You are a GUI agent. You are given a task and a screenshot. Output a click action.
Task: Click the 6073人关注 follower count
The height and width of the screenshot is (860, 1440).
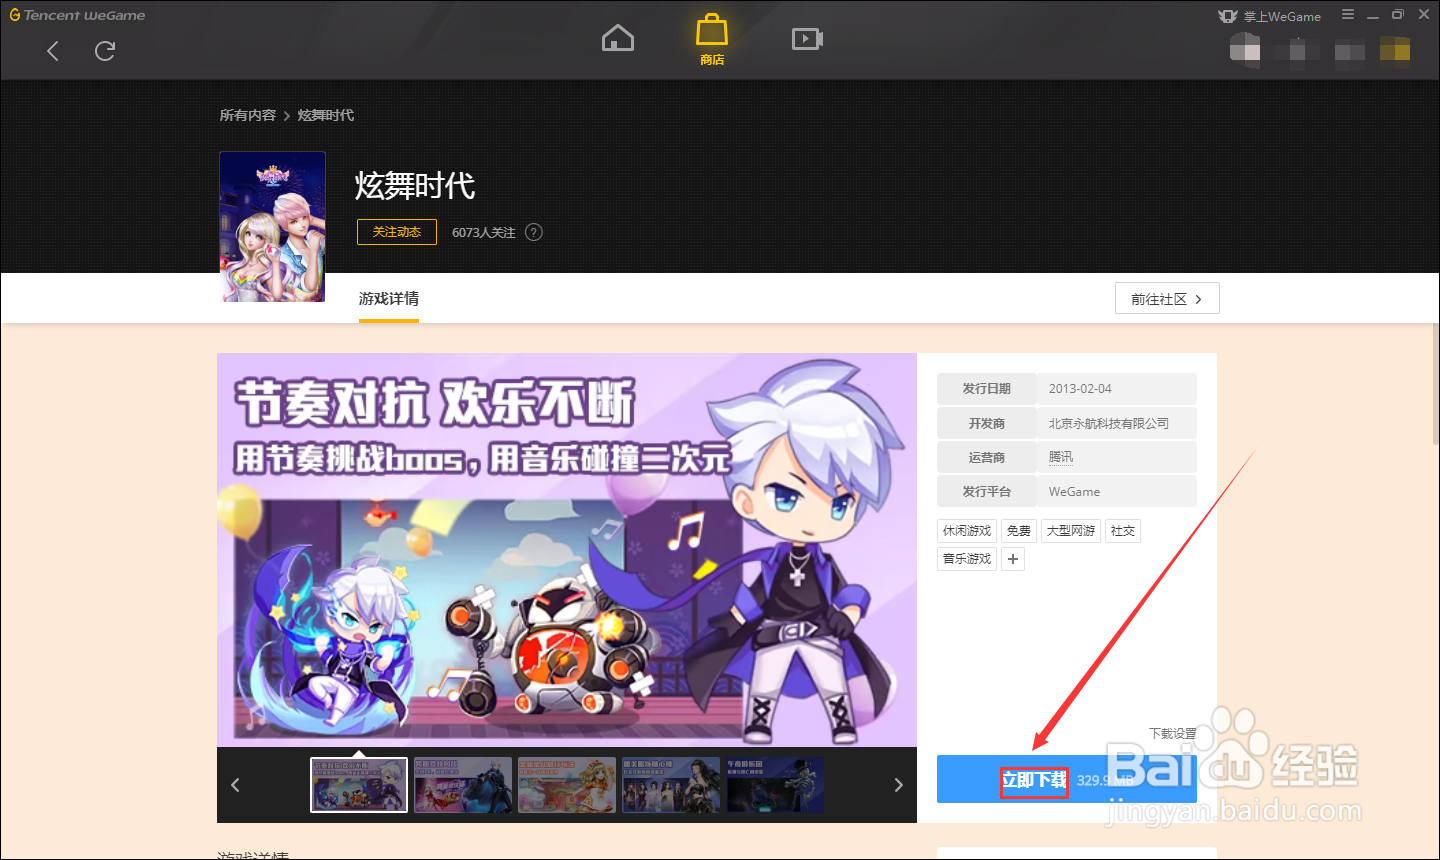click(x=484, y=232)
